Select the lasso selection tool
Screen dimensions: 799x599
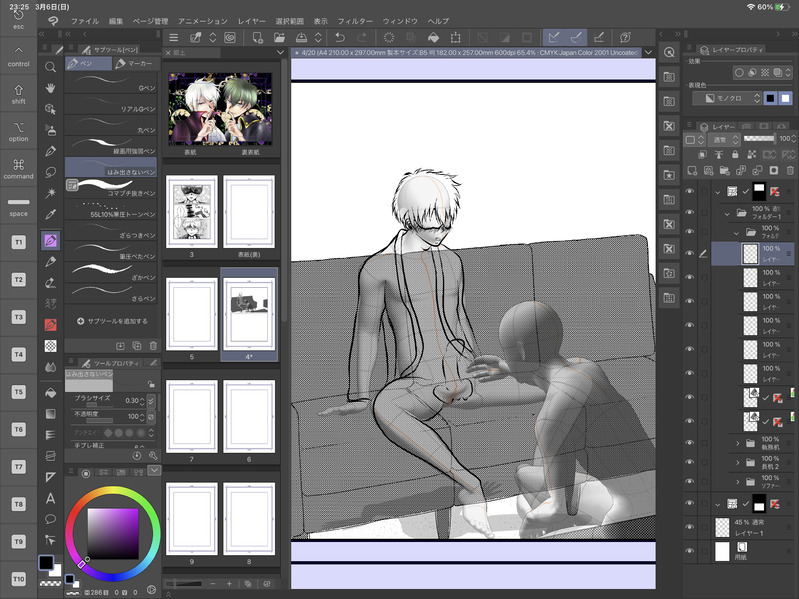click(50, 172)
